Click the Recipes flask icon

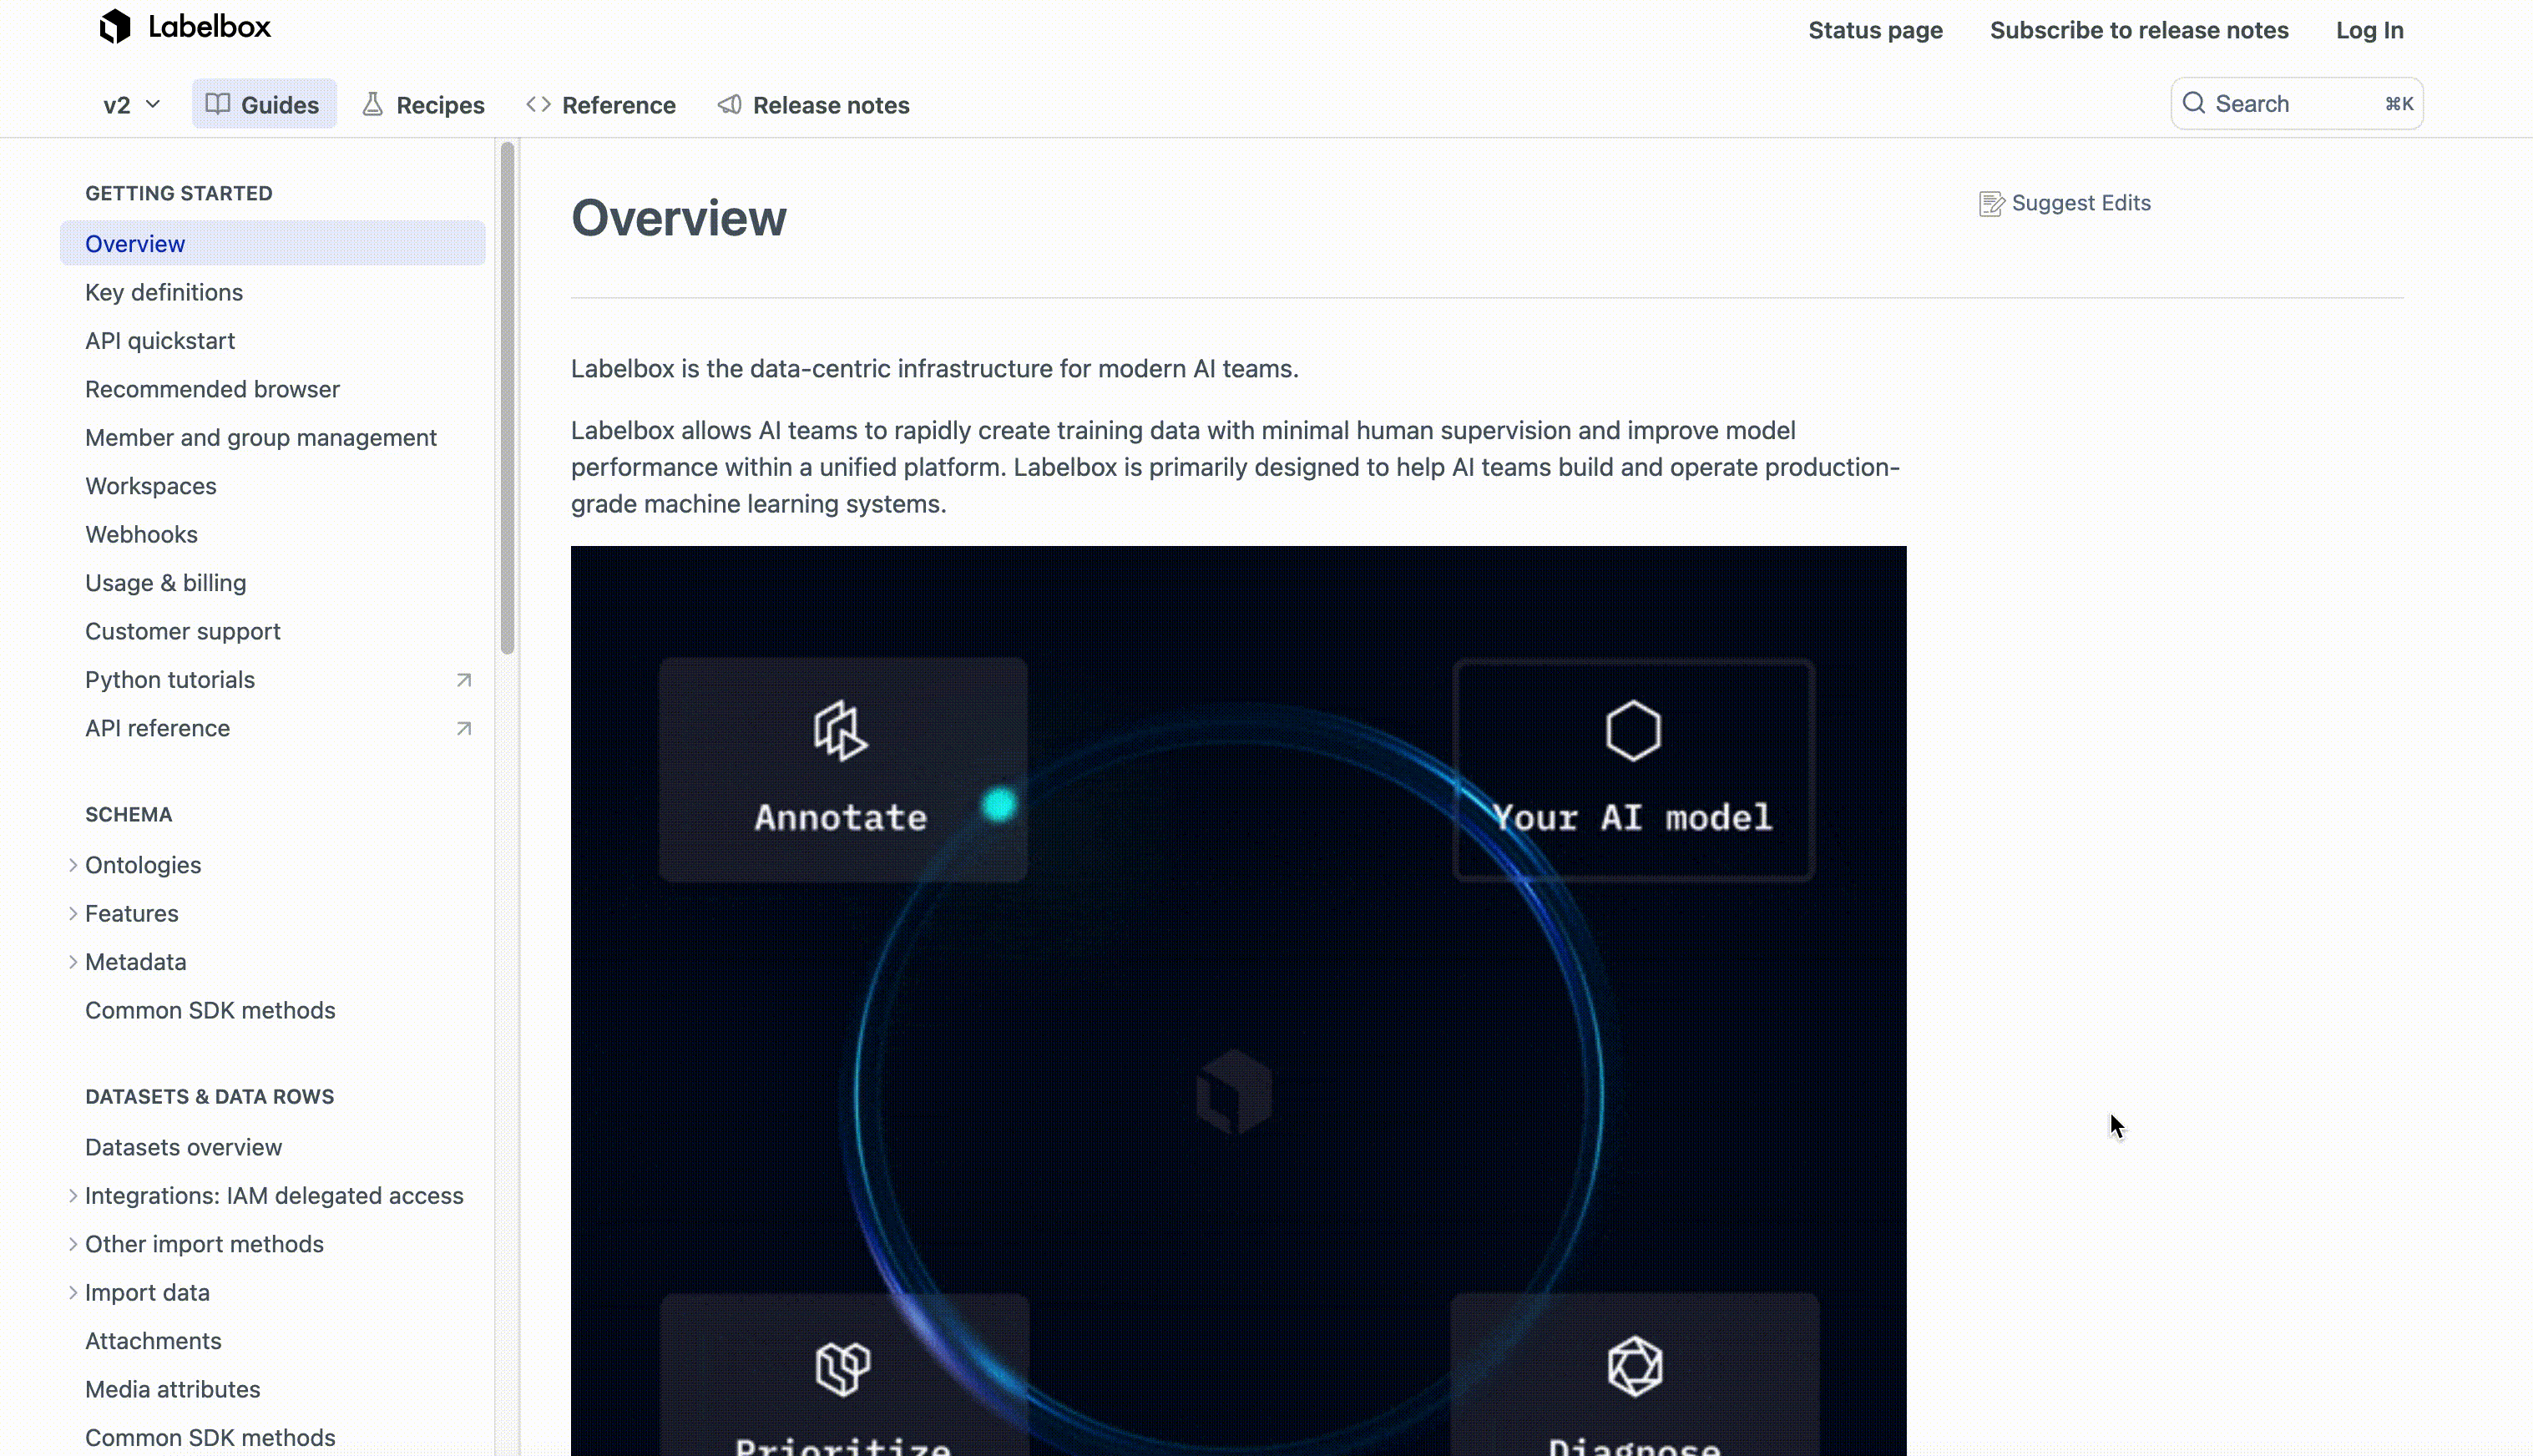point(372,104)
